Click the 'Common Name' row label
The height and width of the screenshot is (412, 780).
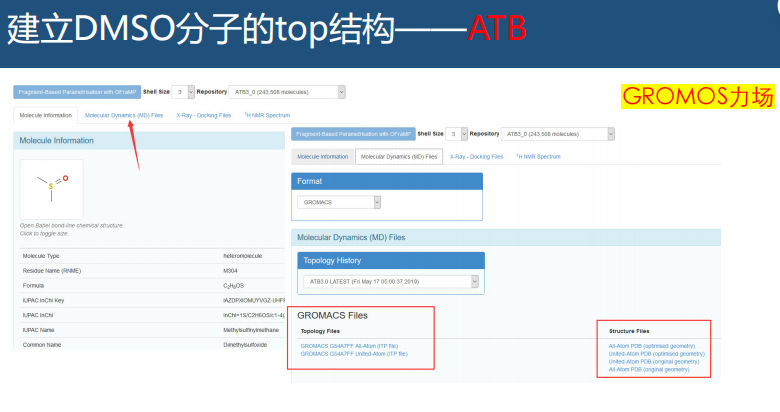click(42, 345)
